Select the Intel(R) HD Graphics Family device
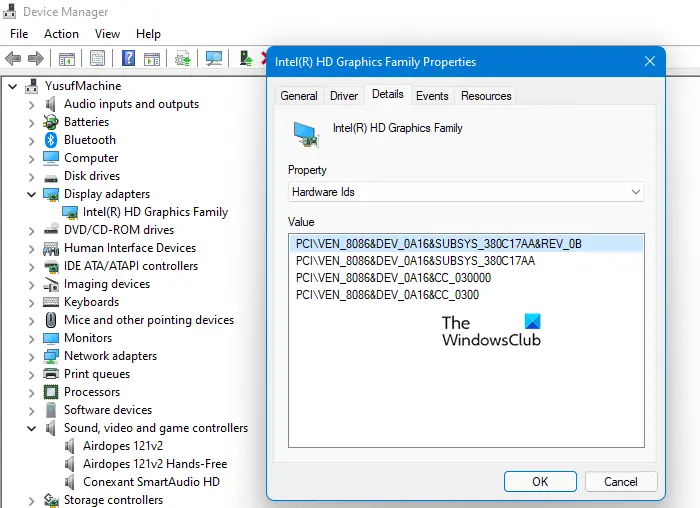Image resolution: width=700 pixels, height=508 pixels. point(155,212)
